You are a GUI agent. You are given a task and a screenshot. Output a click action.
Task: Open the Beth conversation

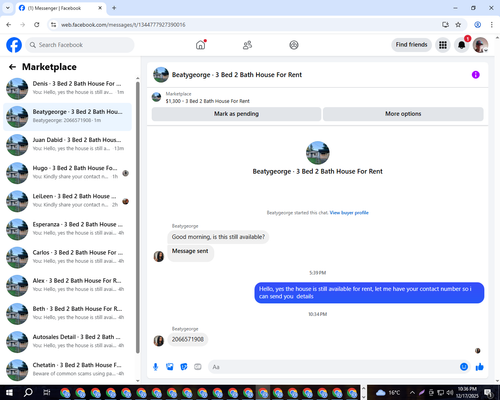click(68, 314)
